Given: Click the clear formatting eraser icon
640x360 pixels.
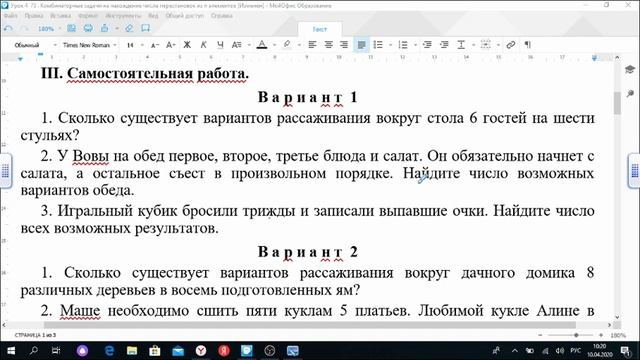Looking at the screenshot, I should (129, 28).
